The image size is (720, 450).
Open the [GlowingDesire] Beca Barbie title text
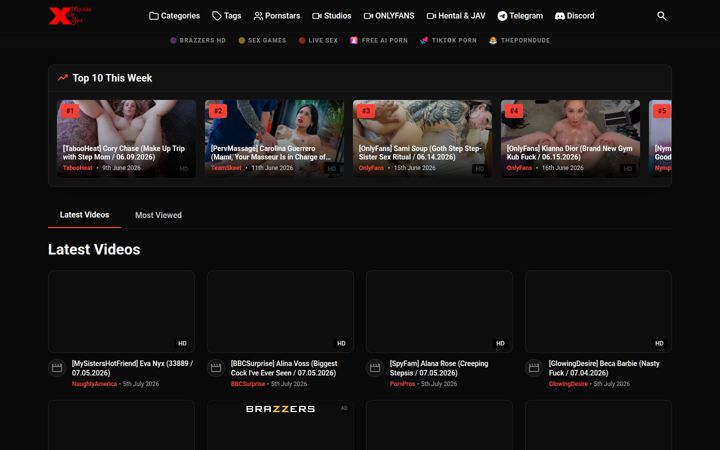[x=604, y=368]
